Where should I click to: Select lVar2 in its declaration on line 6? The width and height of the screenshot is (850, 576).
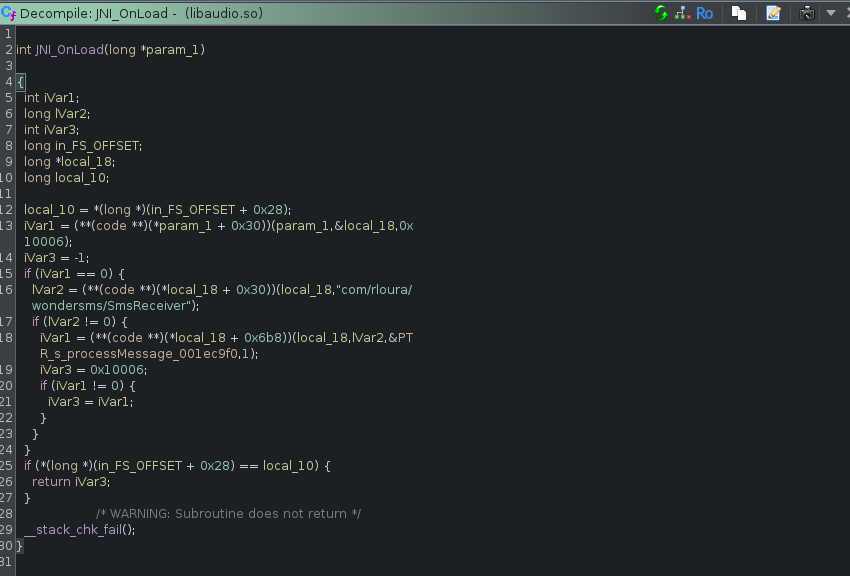click(71, 114)
